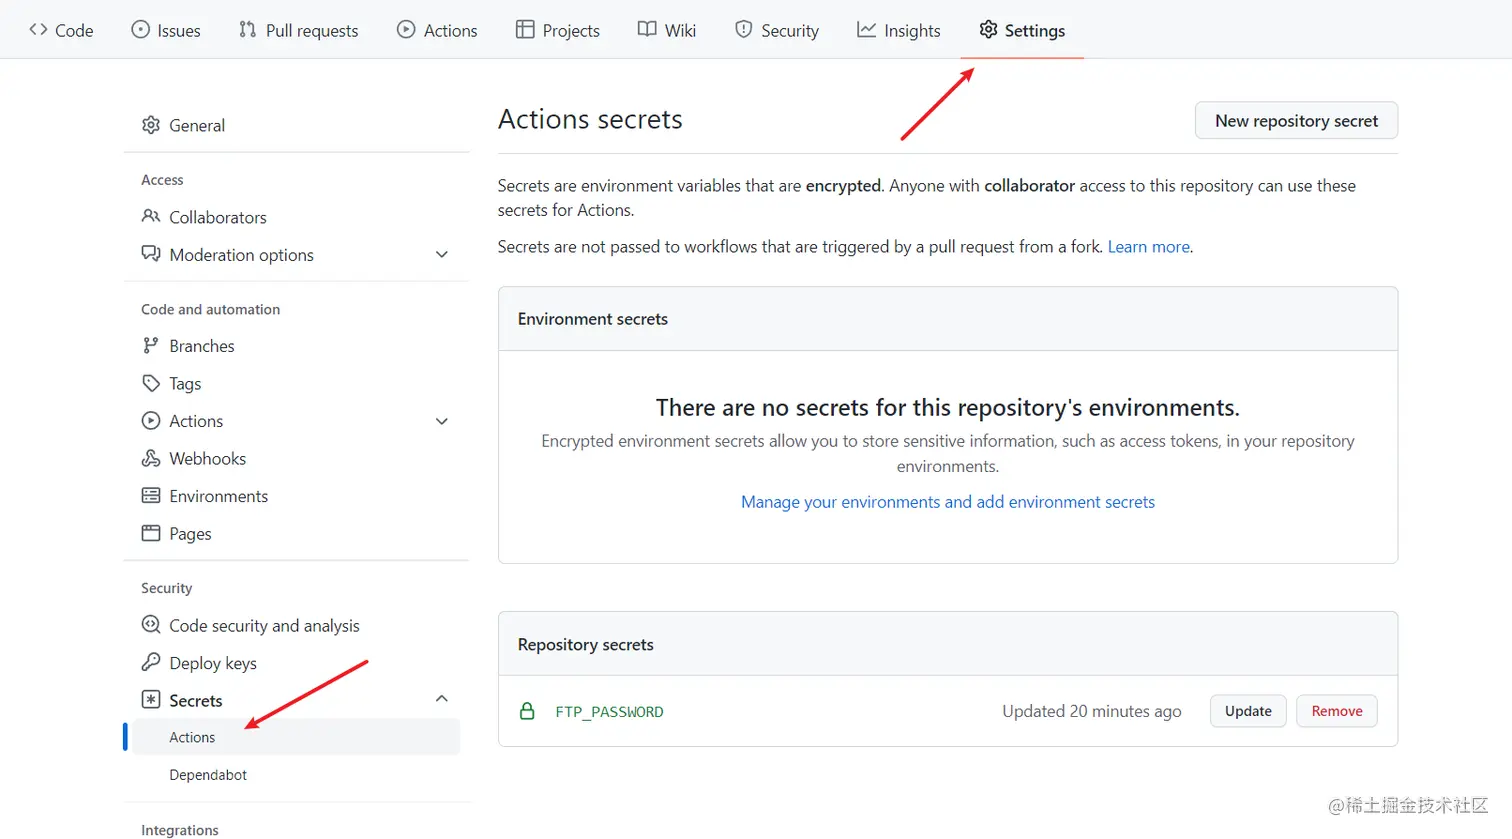The height and width of the screenshot is (839, 1512).
Task: Expand the Moderation options section
Action: click(441, 254)
